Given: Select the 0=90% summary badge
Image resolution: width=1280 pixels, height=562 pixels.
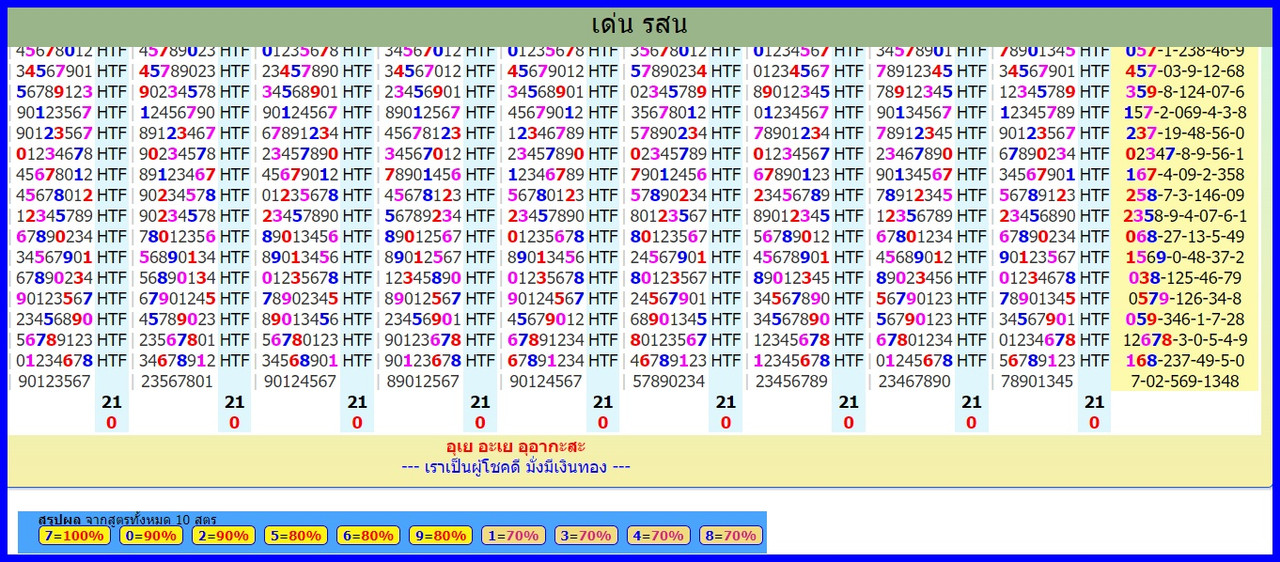Looking at the screenshot, I should (151, 535).
